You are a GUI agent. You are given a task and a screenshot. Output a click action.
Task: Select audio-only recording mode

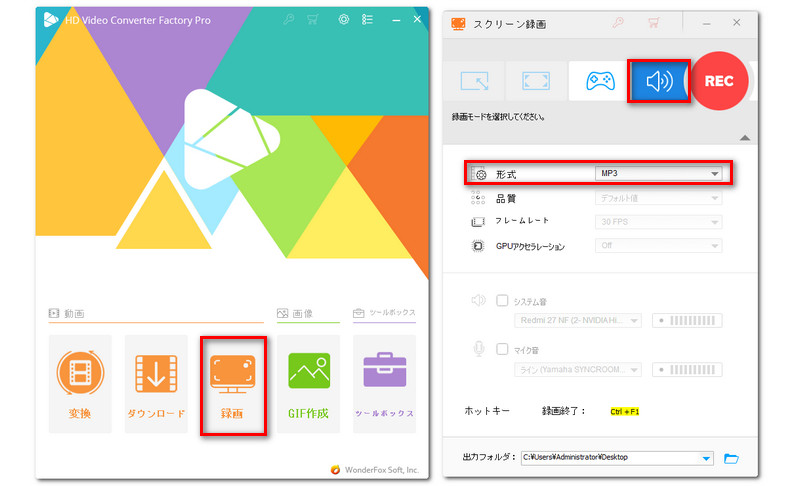[x=659, y=81]
